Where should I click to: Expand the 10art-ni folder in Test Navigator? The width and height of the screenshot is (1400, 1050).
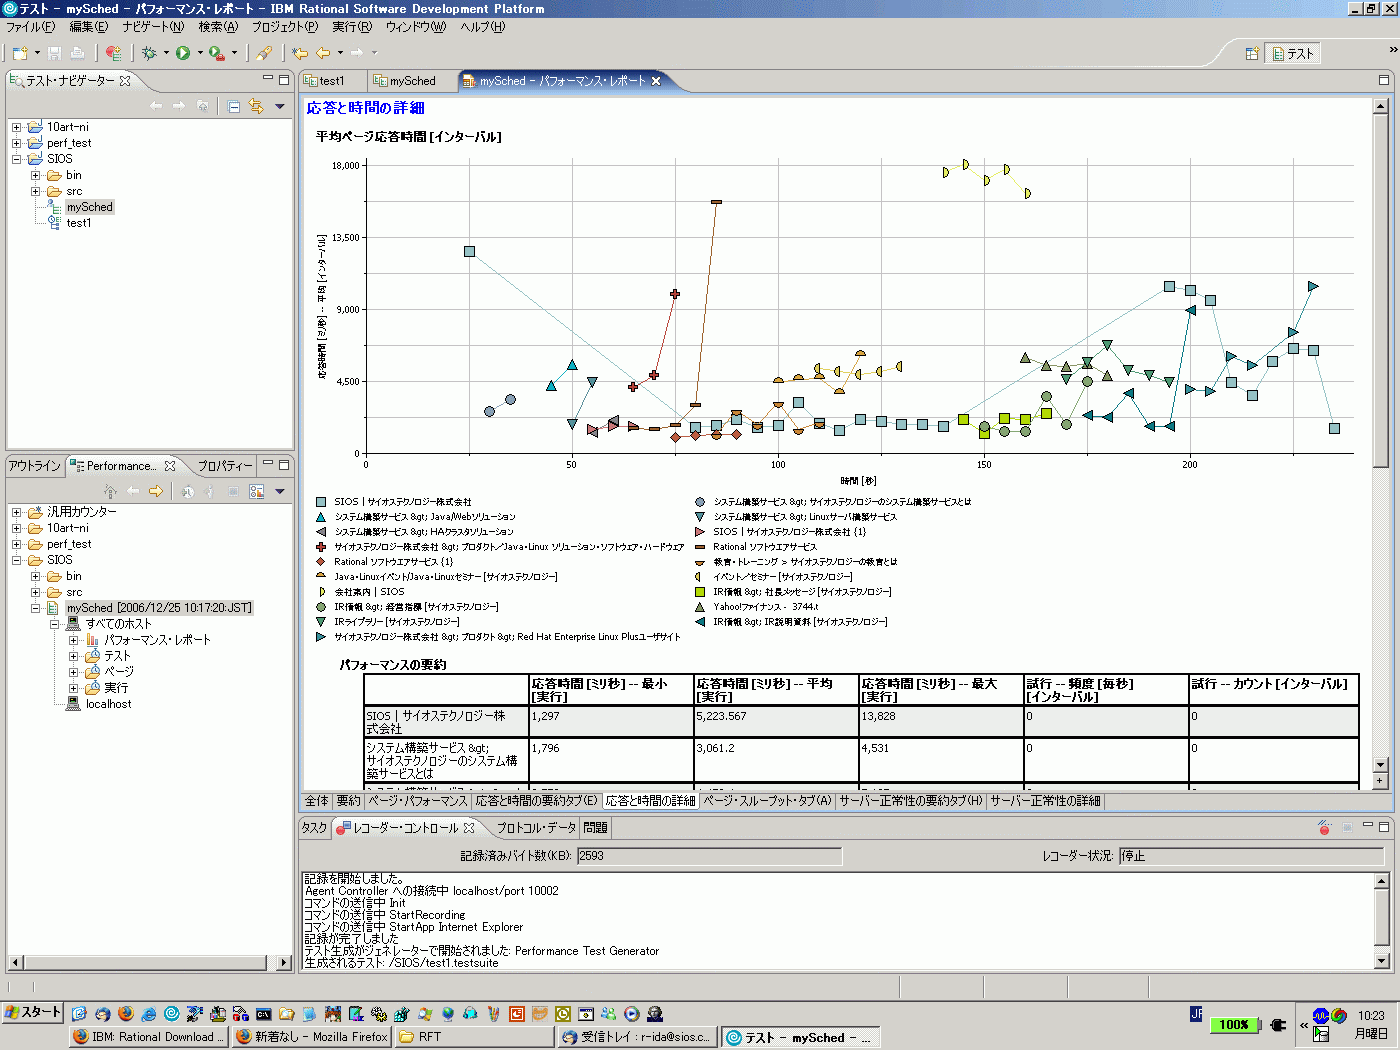tap(16, 127)
